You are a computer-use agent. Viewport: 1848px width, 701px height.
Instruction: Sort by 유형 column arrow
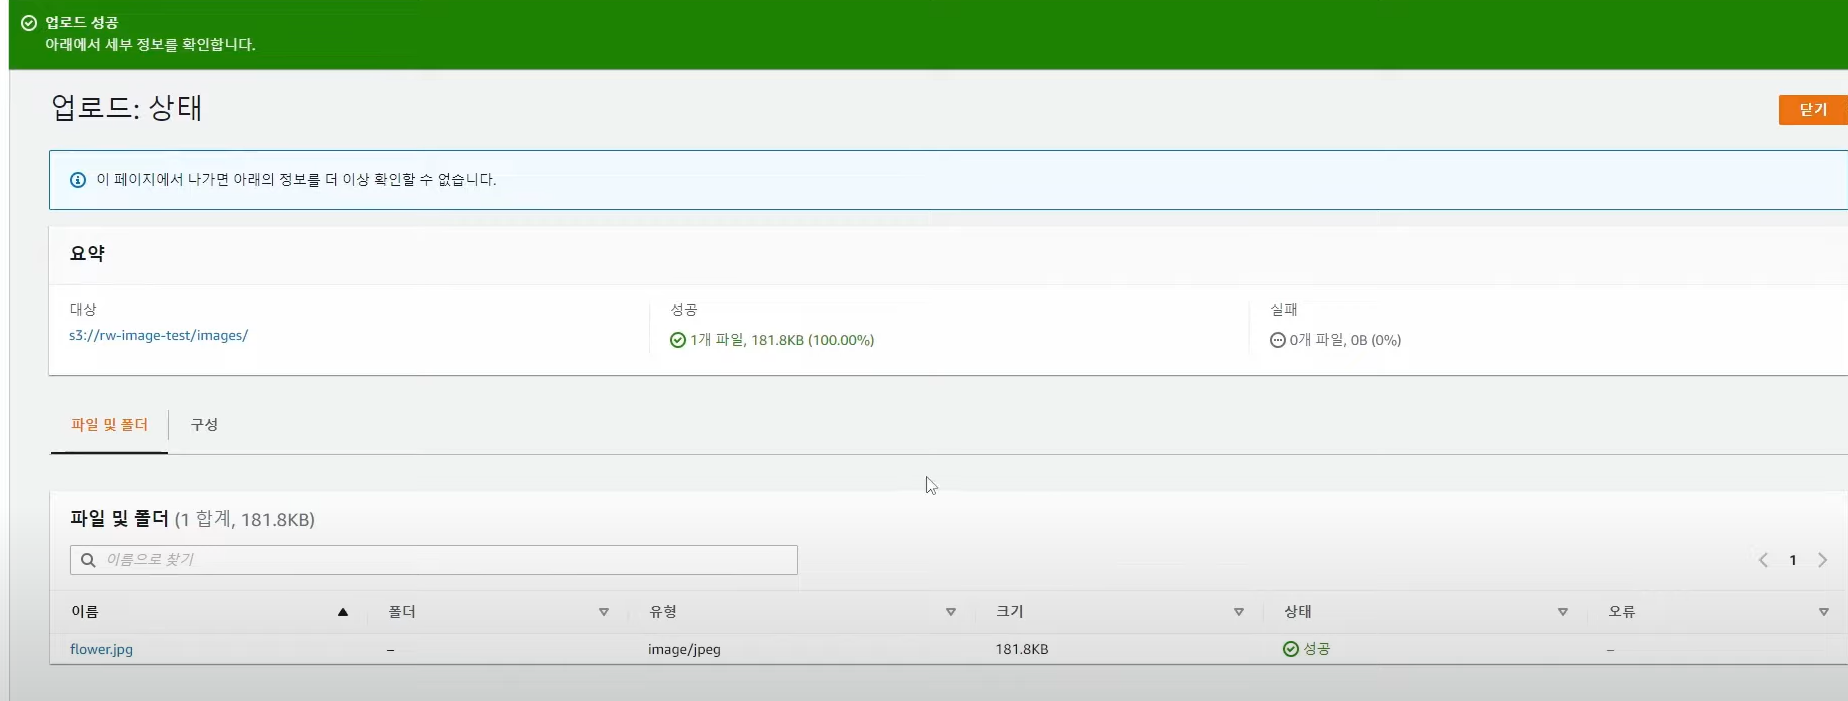click(x=951, y=612)
